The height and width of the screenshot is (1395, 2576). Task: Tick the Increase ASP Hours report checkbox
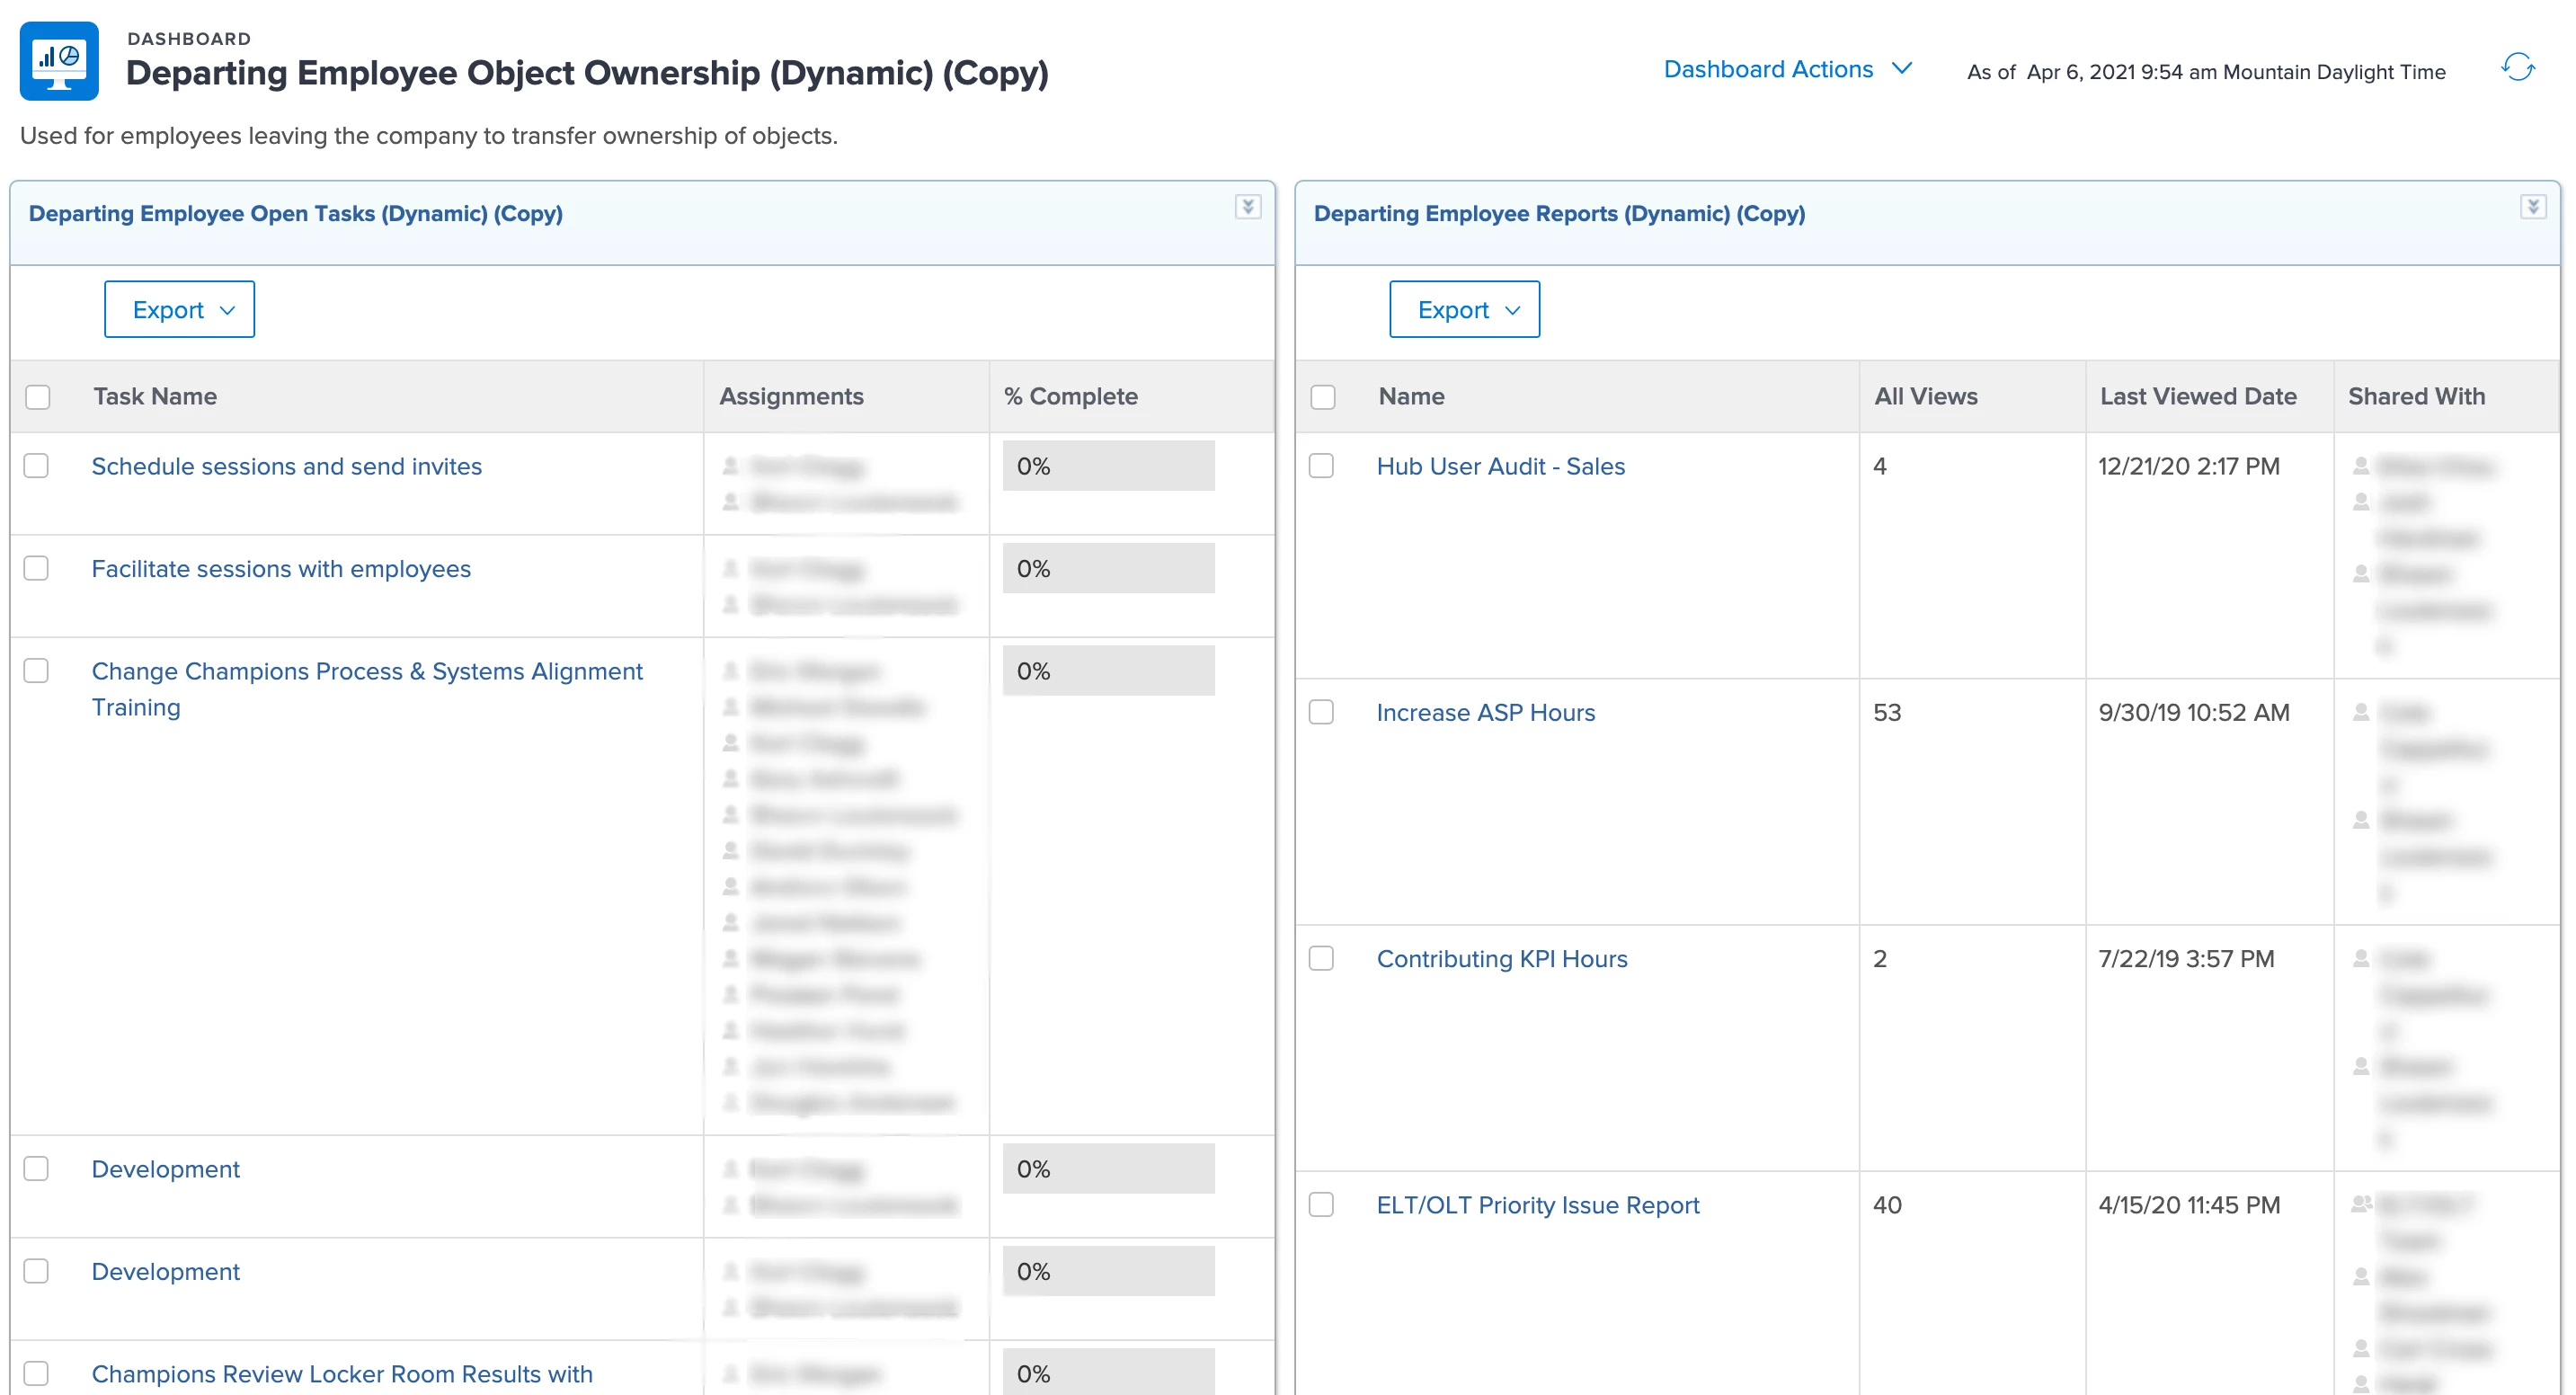1321,712
